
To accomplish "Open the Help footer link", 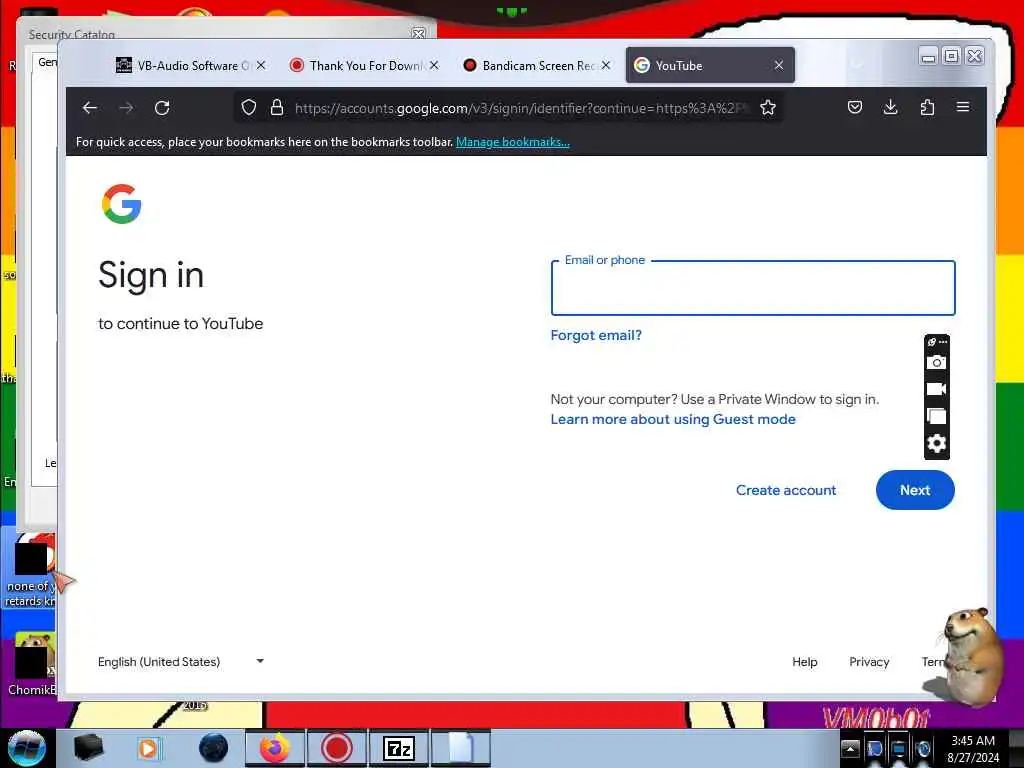I will coord(805,662).
